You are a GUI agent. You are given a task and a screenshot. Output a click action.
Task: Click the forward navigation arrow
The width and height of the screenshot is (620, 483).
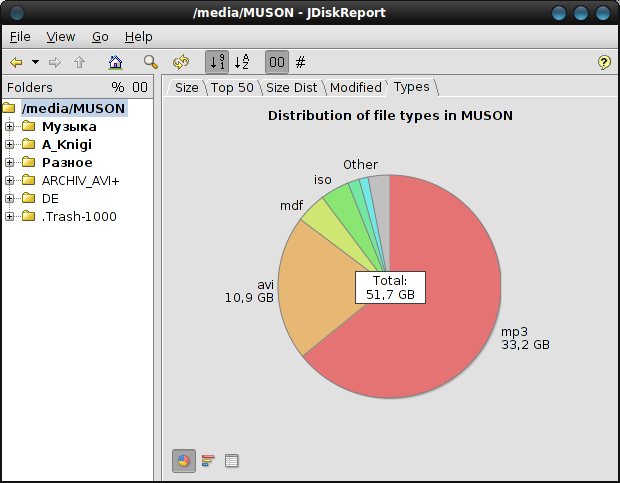[55, 62]
